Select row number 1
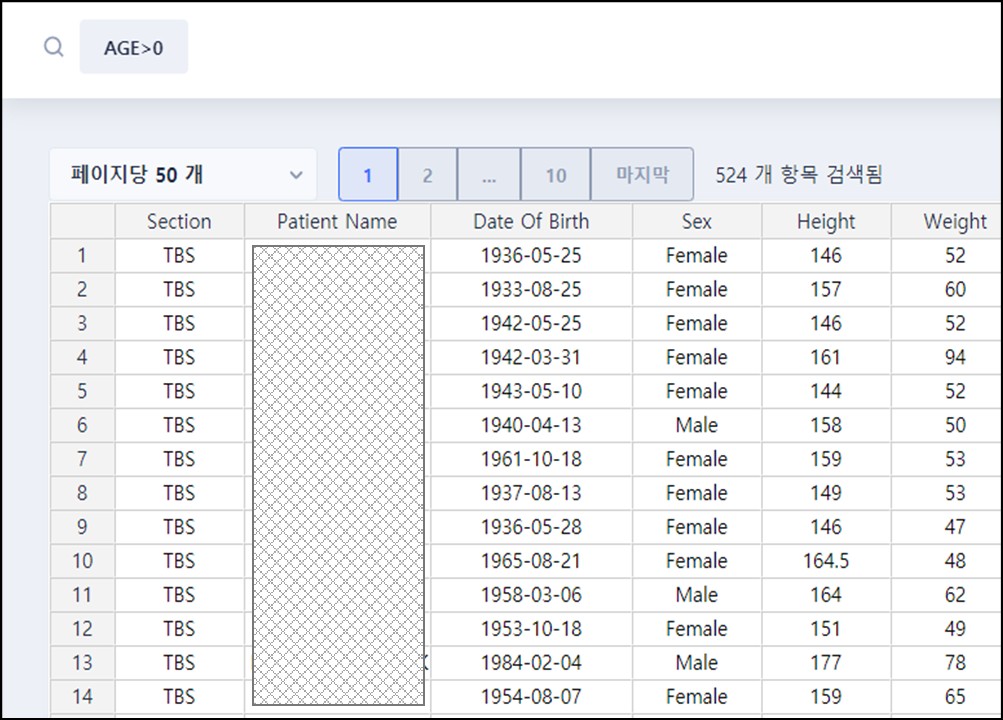Image resolution: width=1003 pixels, height=720 pixels. point(83,256)
